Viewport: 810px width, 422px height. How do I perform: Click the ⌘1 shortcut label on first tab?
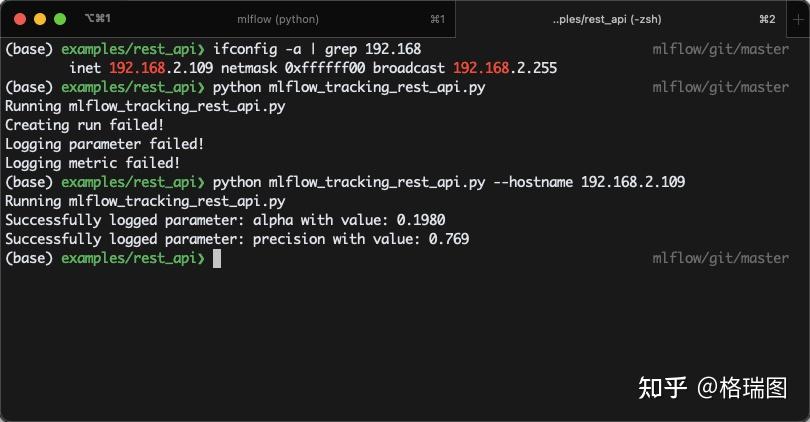tap(438, 19)
